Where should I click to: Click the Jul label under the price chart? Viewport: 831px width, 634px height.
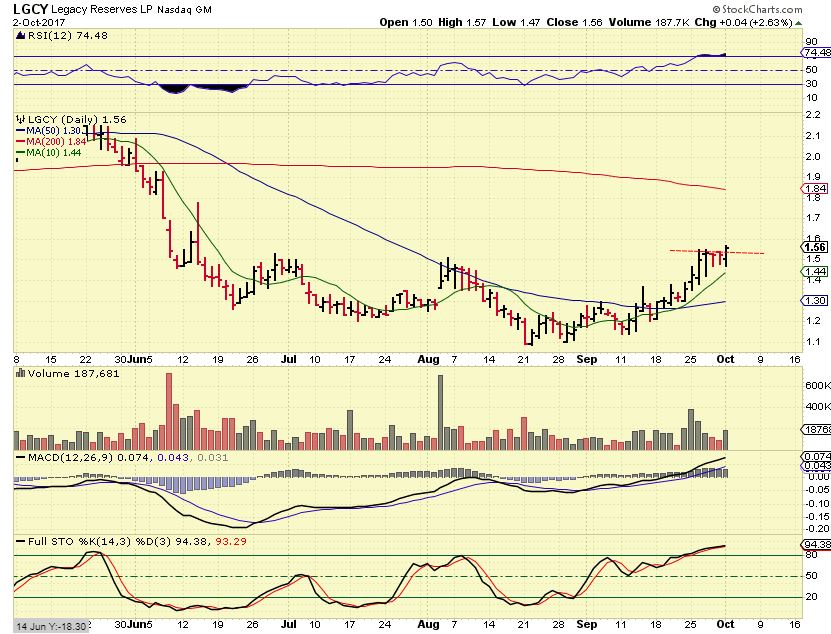[x=288, y=359]
